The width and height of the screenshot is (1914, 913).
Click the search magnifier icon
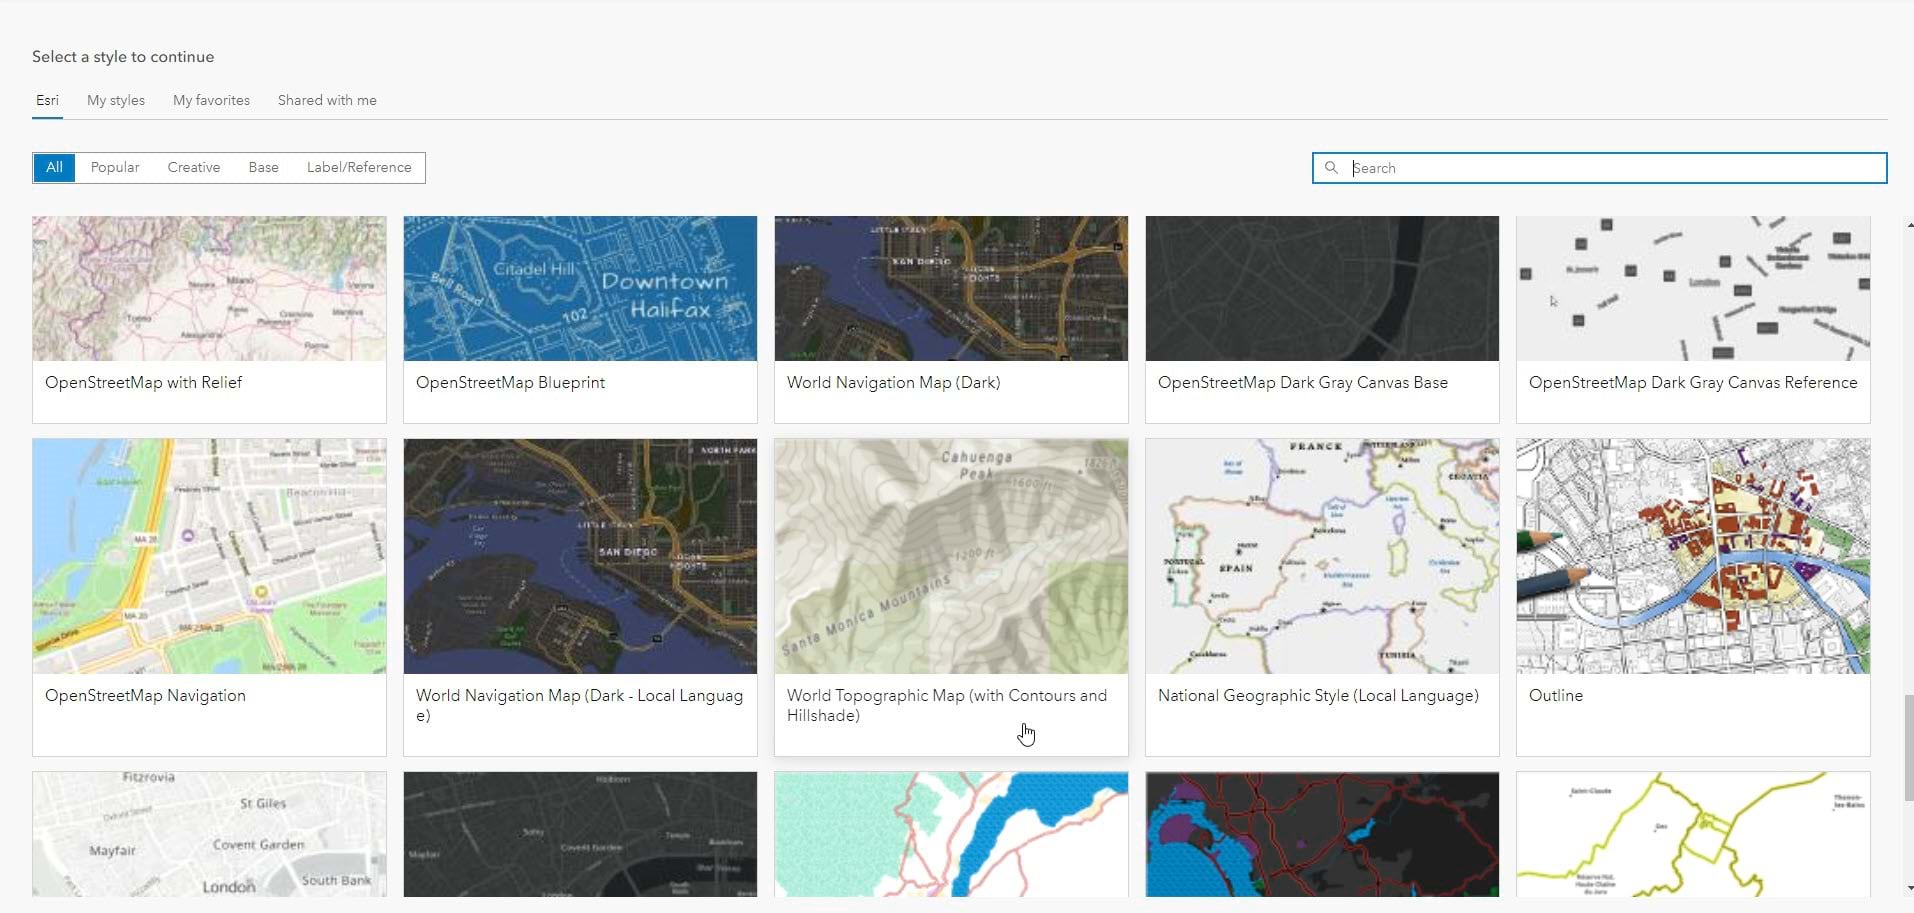coord(1331,168)
